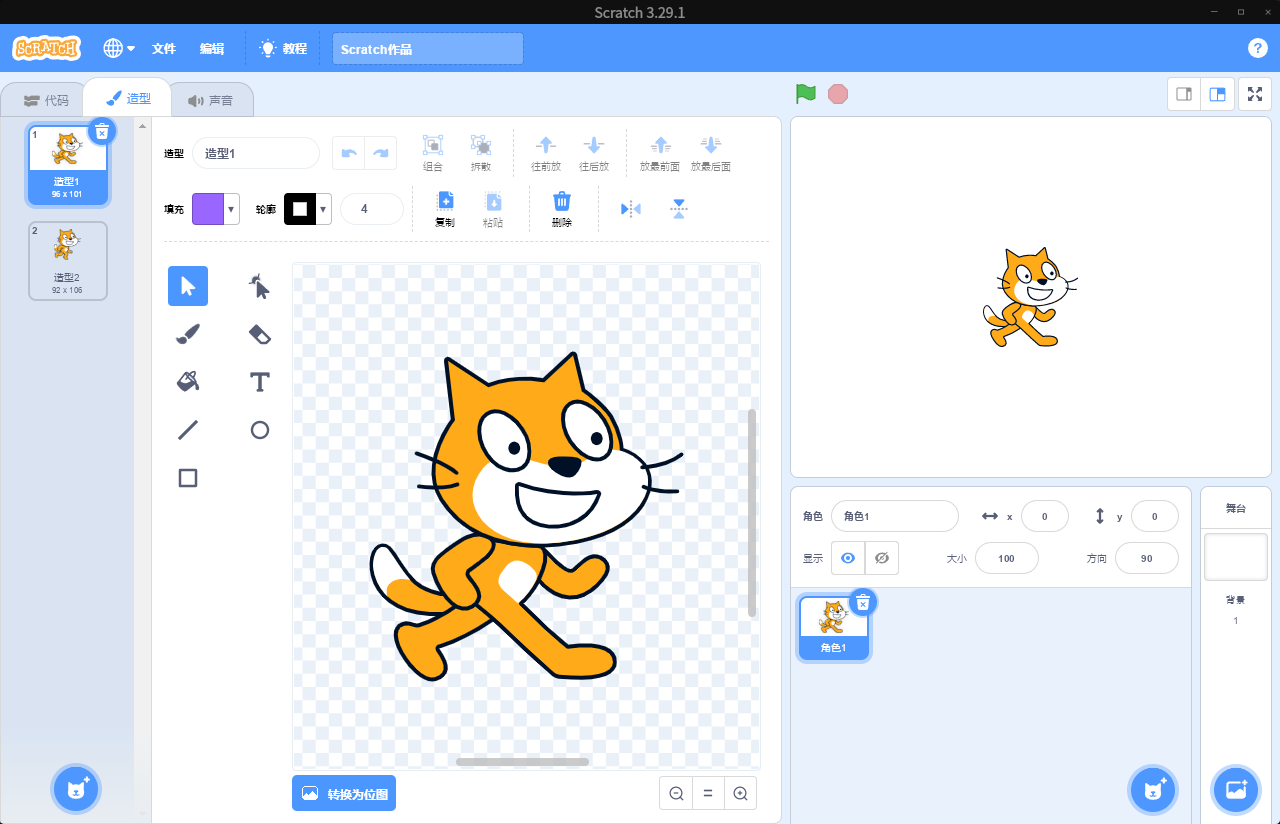
Task: Select the Fill bucket tool
Action: click(188, 381)
